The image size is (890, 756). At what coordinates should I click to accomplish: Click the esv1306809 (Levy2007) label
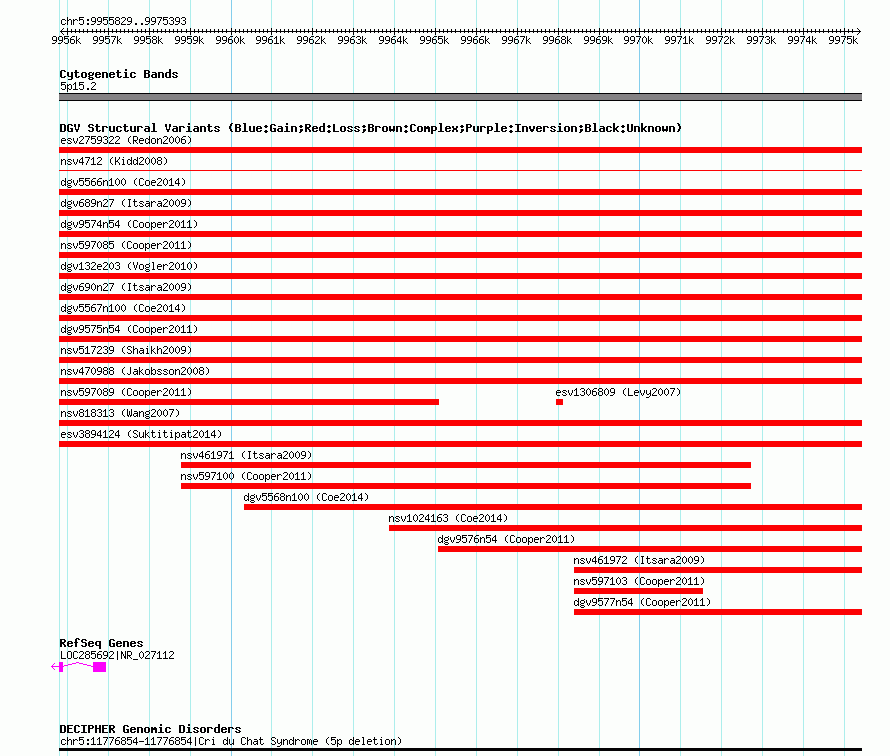[618, 392]
